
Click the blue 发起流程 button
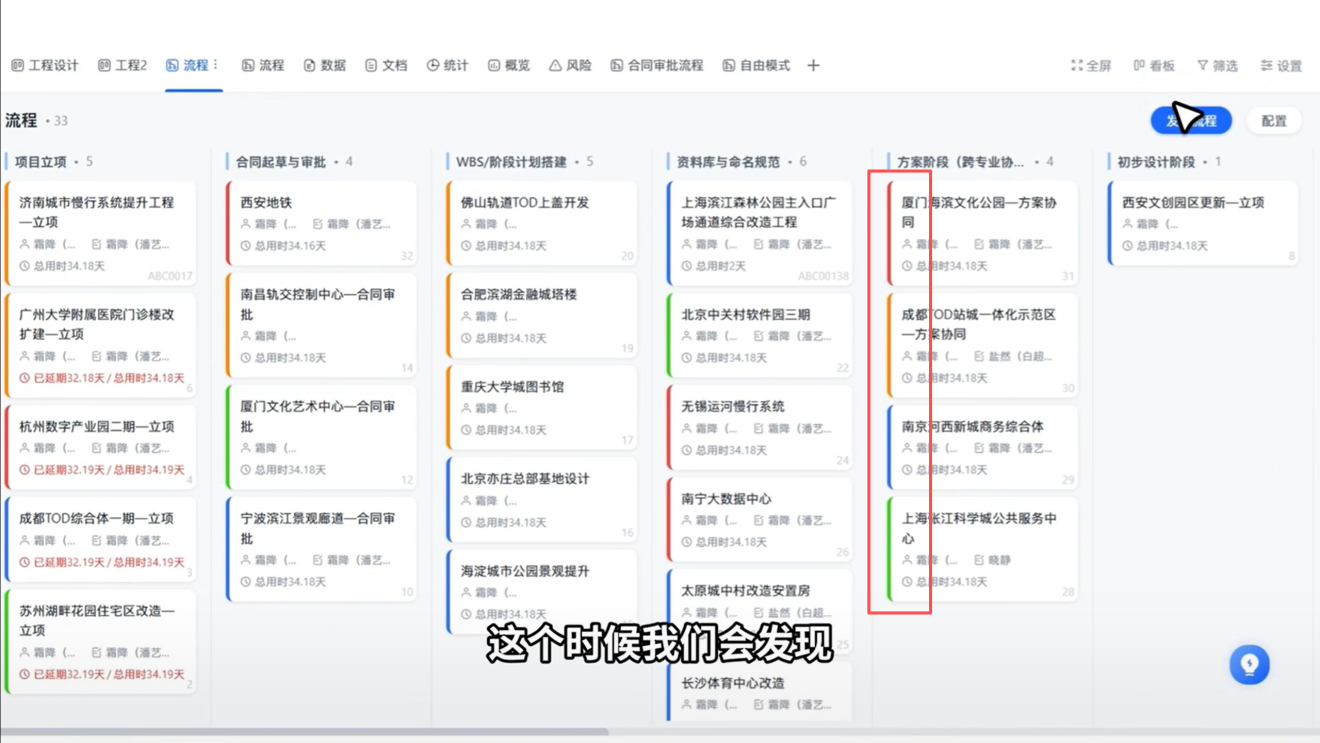click(1191, 120)
